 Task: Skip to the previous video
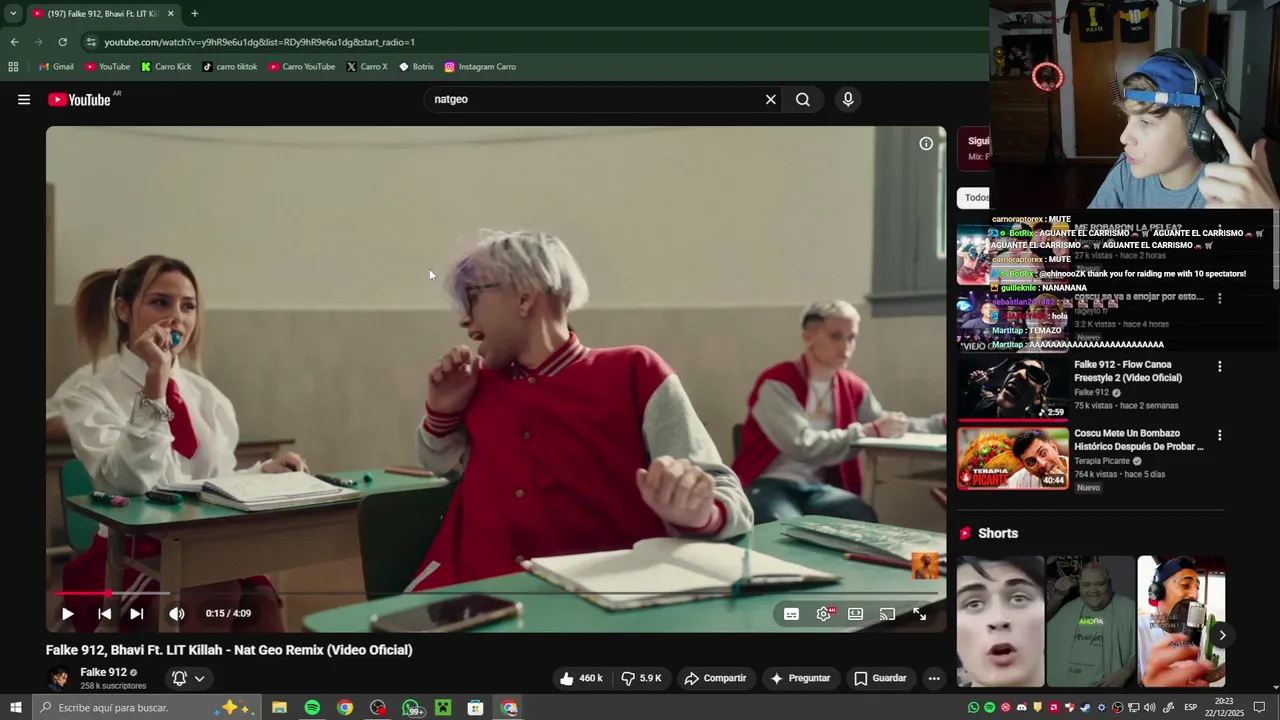pos(104,614)
